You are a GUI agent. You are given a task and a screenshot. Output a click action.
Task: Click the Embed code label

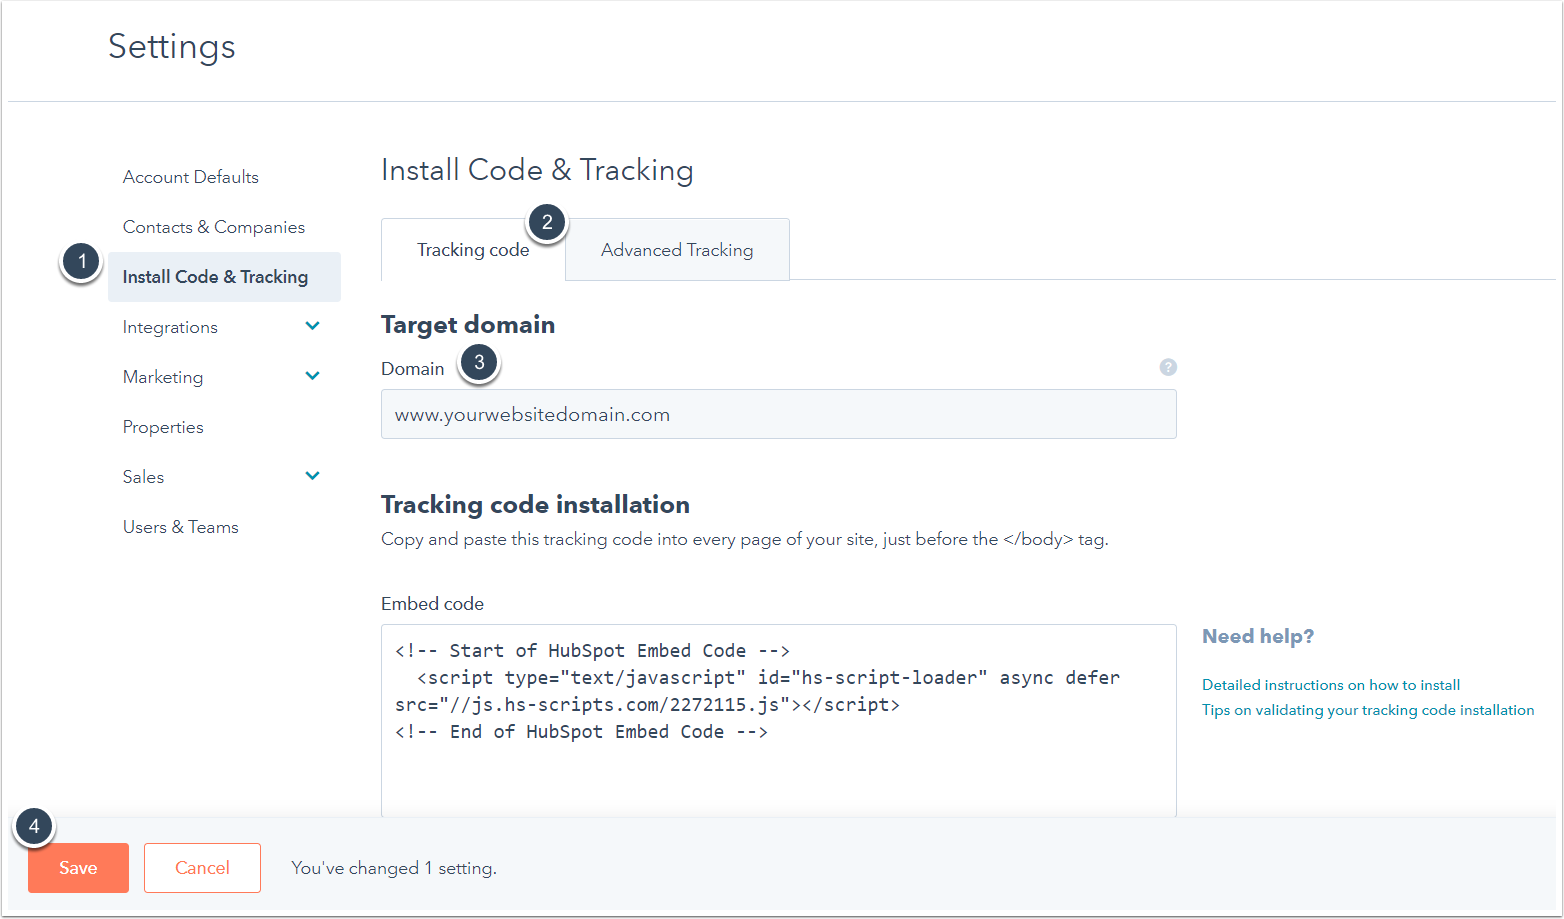click(x=432, y=604)
